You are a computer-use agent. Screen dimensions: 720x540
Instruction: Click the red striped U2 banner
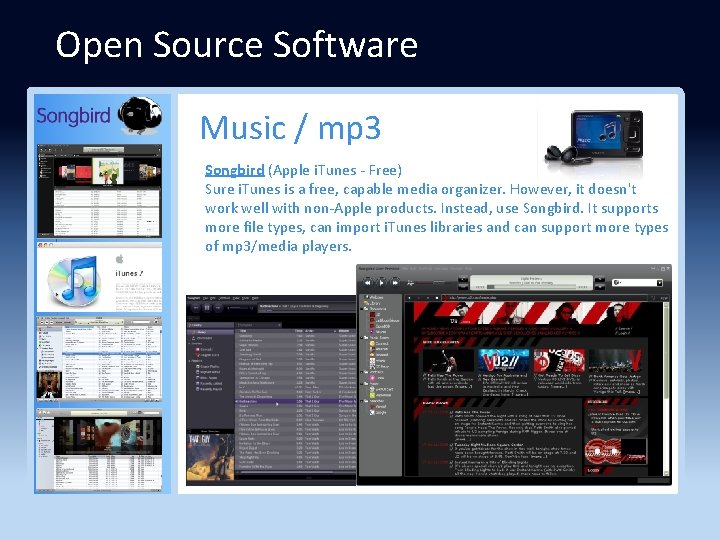coord(524,313)
